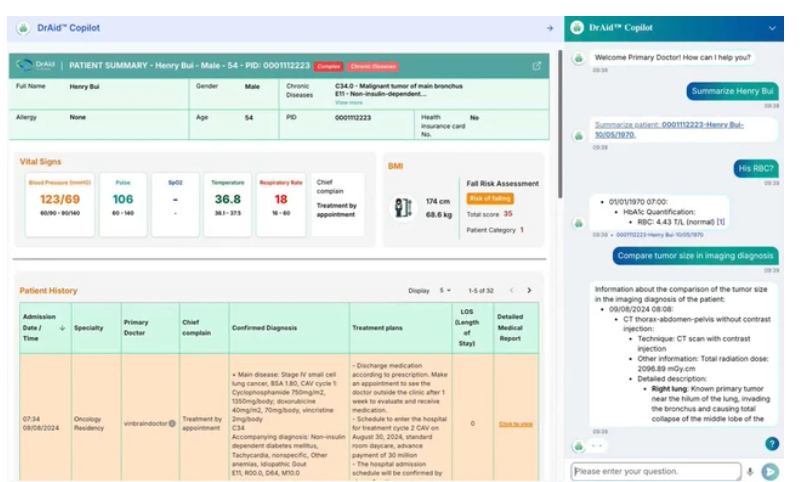Click the Specialty column header
The height and width of the screenshot is (482, 802).
click(96, 328)
